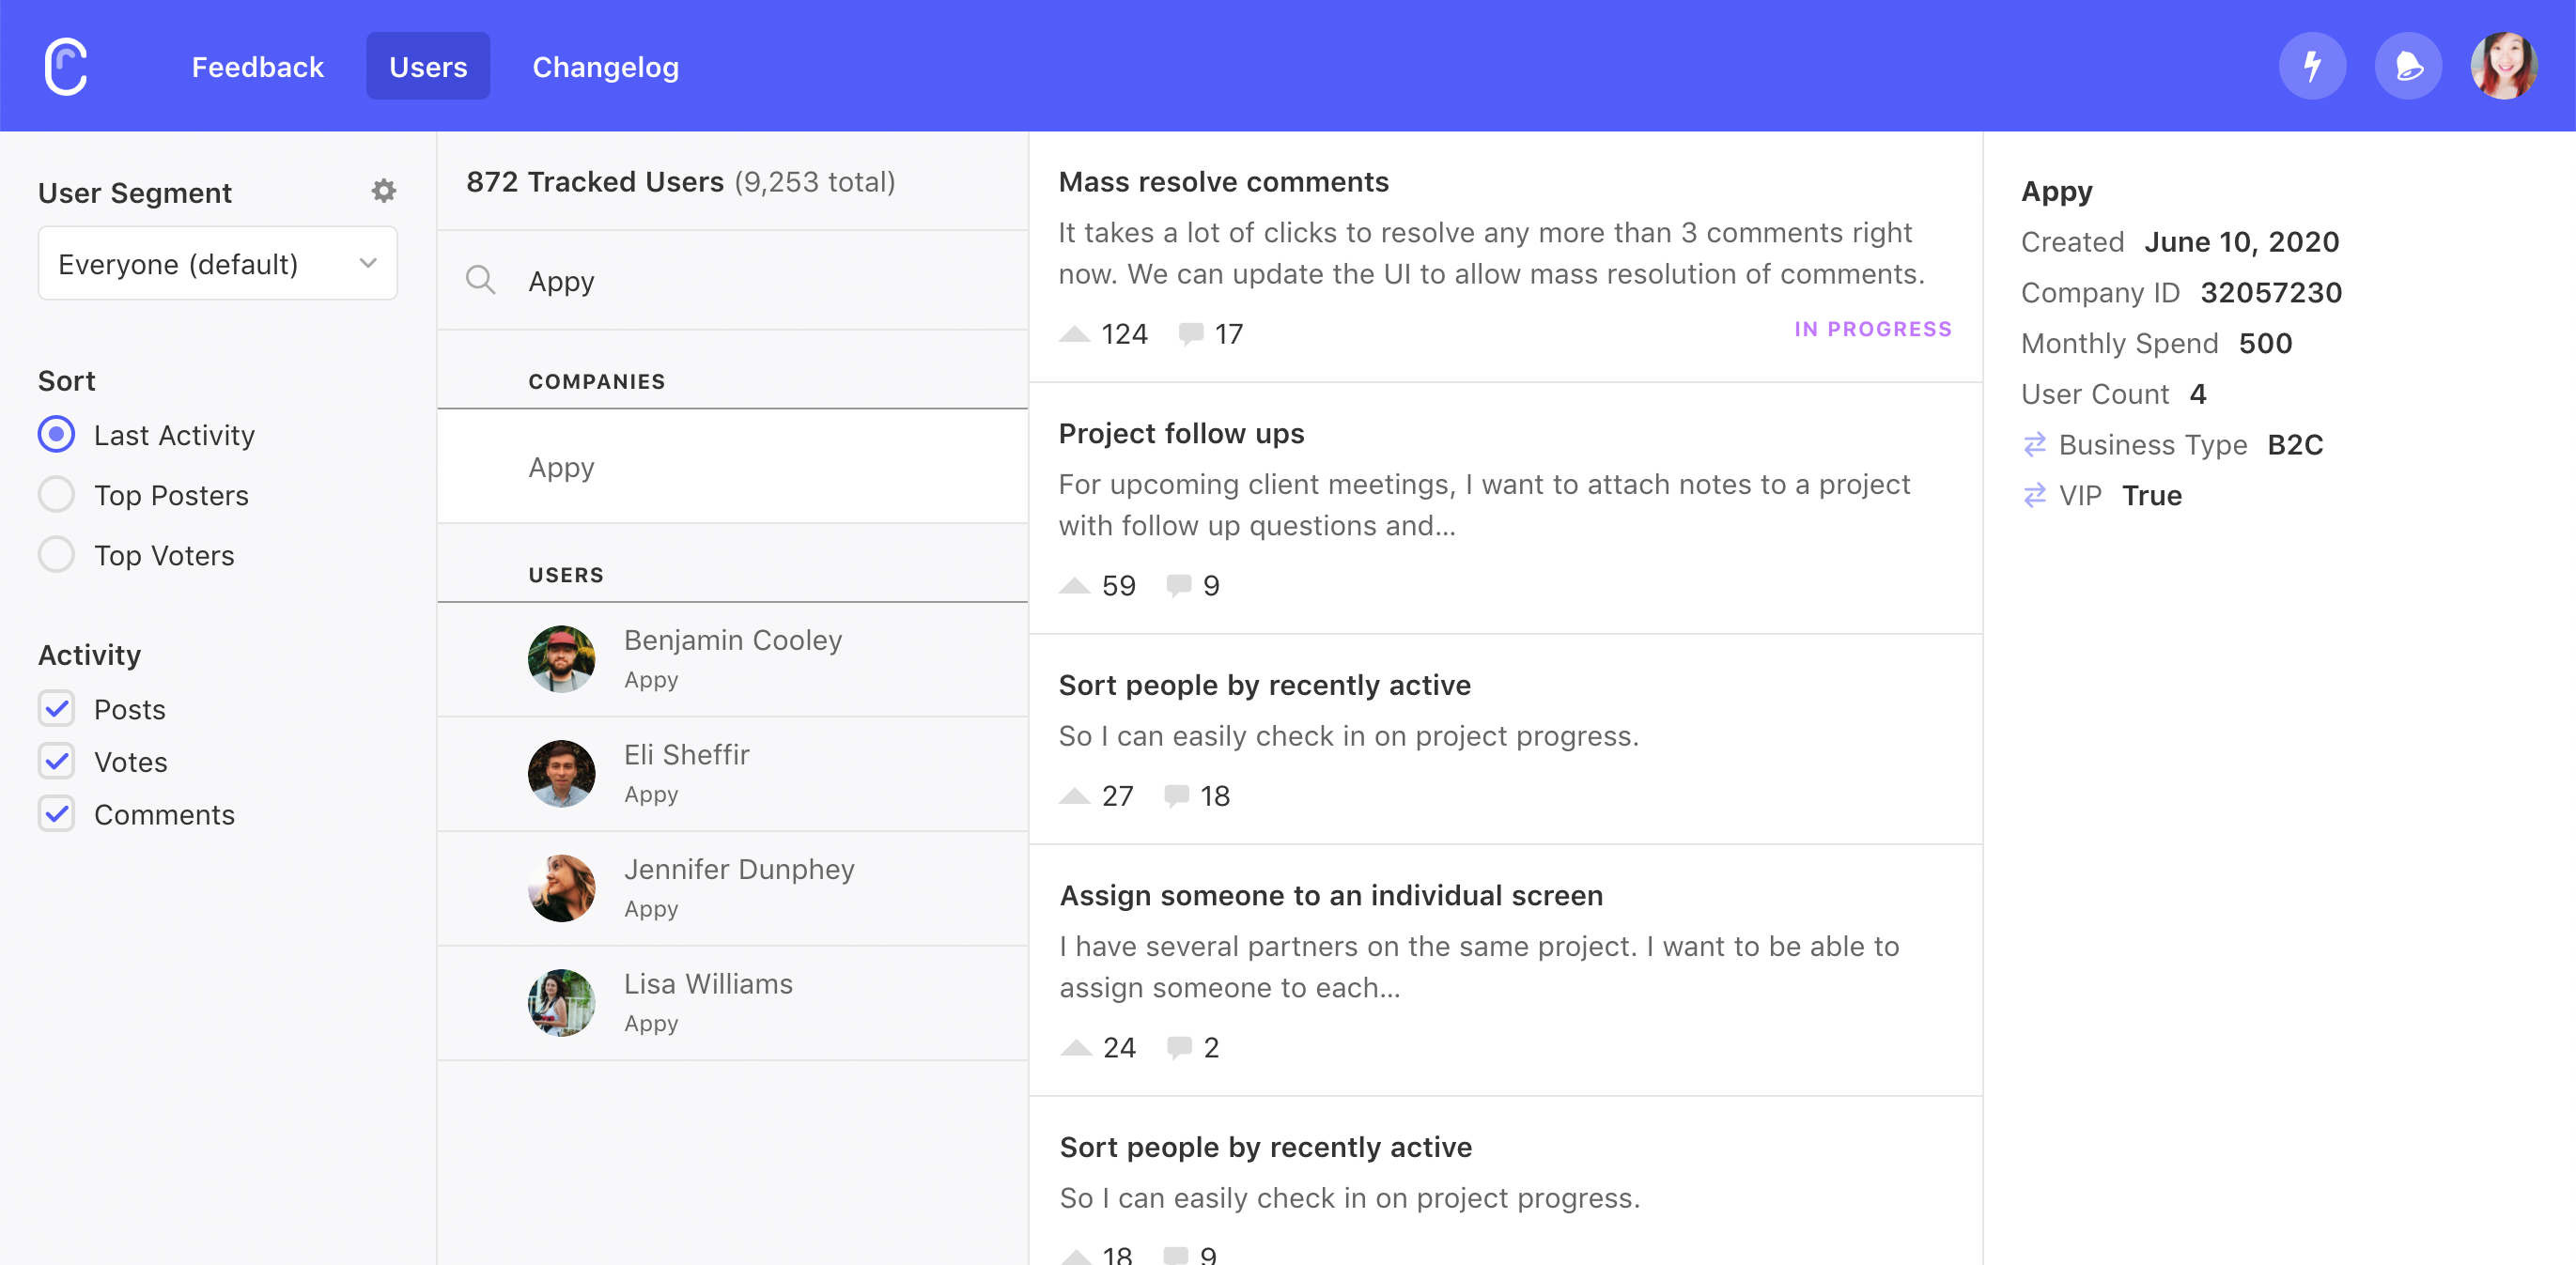2576x1265 pixels.
Task: Click Lisa Williams's avatar
Action: point(561,1003)
